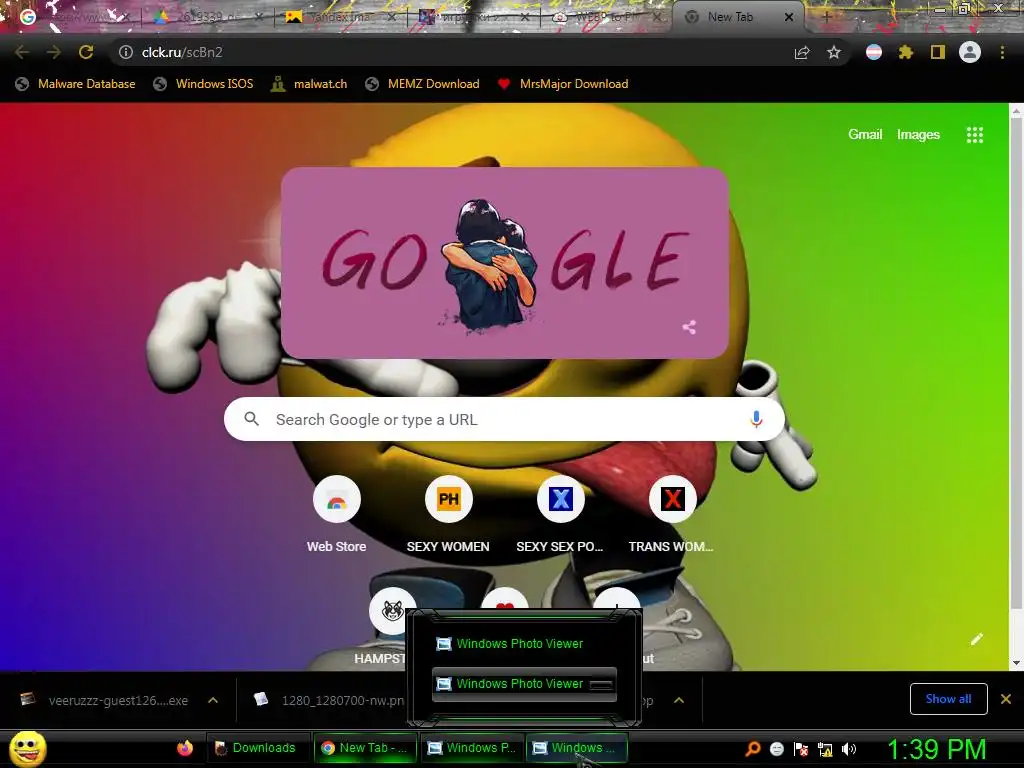Open the volume speaker tray icon
Viewport: 1024px width, 768px height.
coord(849,748)
